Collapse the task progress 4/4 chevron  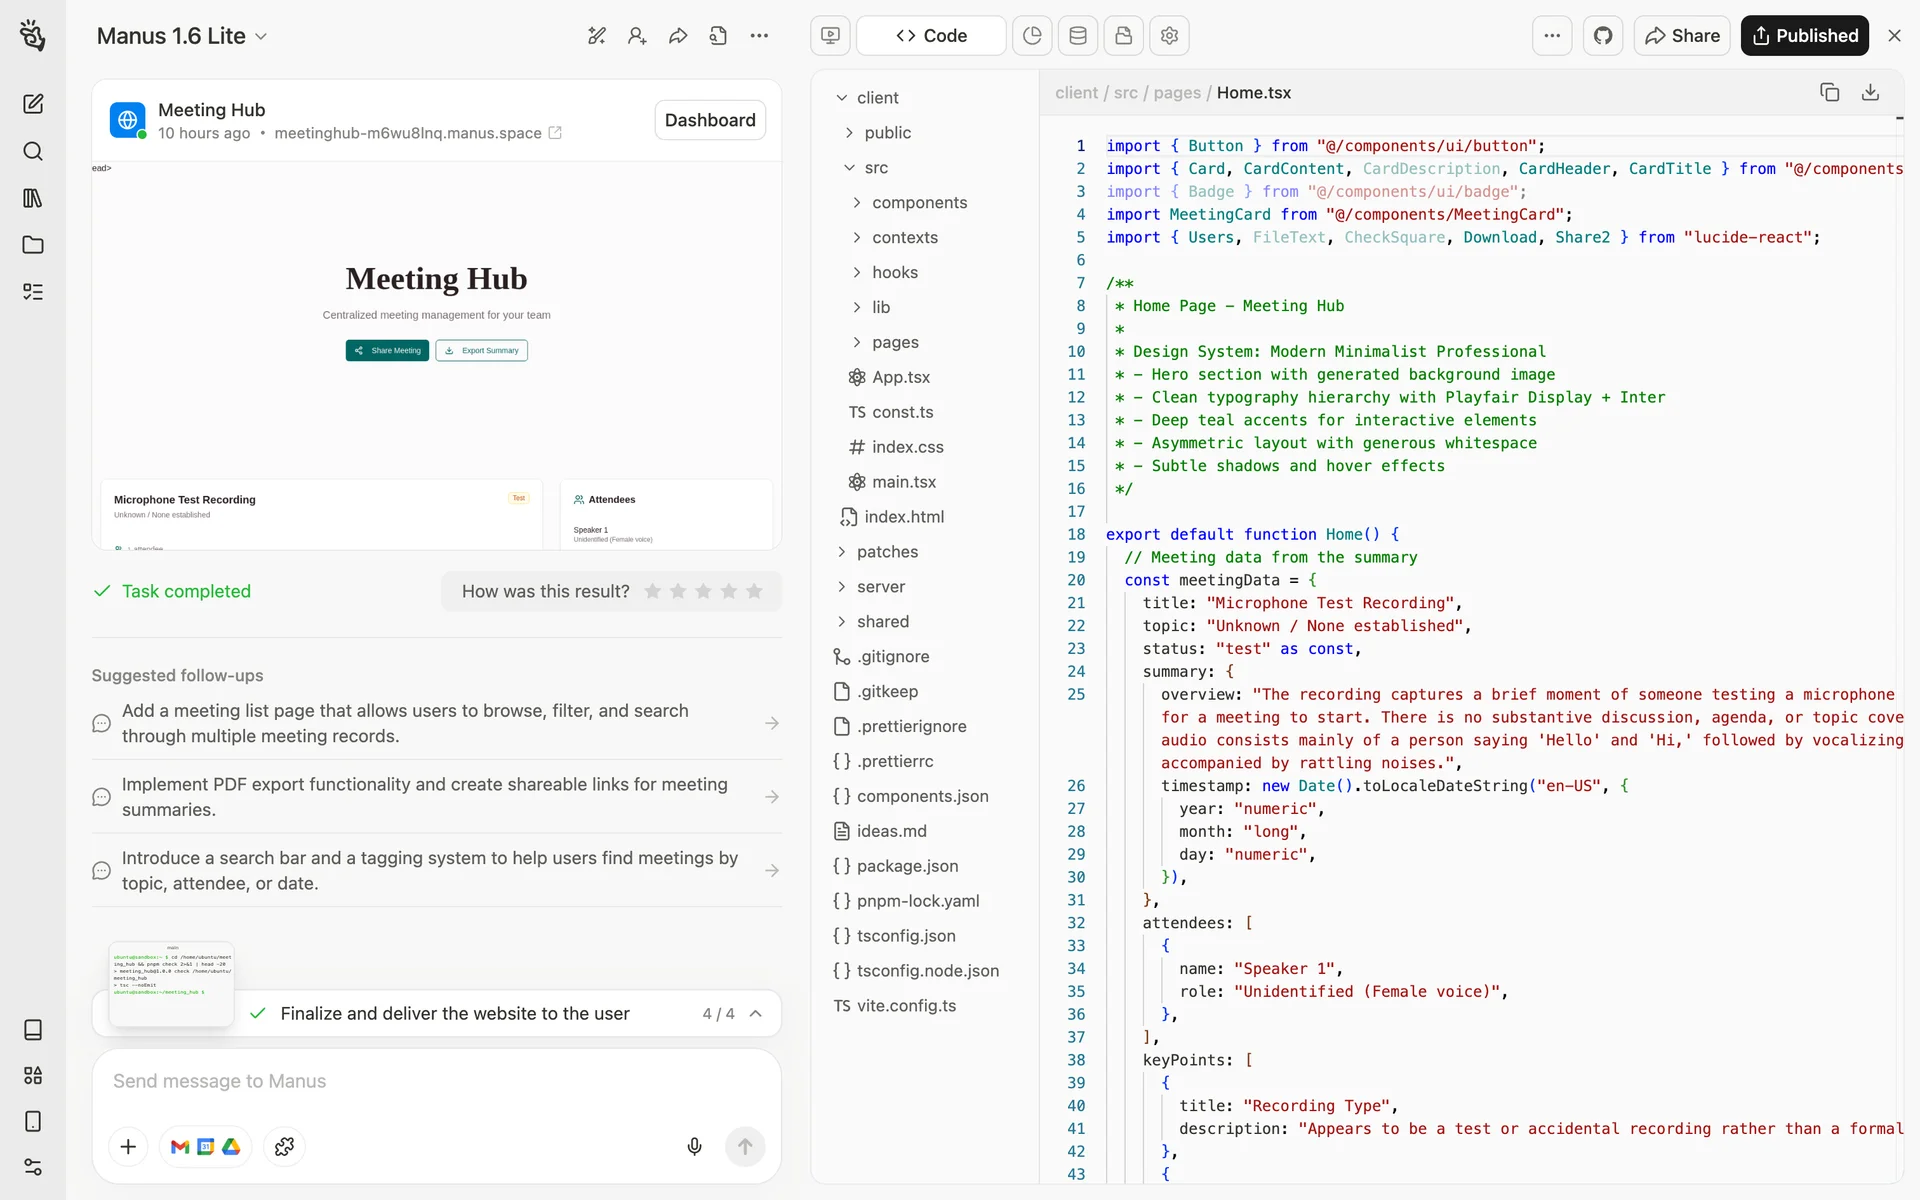(756, 1013)
